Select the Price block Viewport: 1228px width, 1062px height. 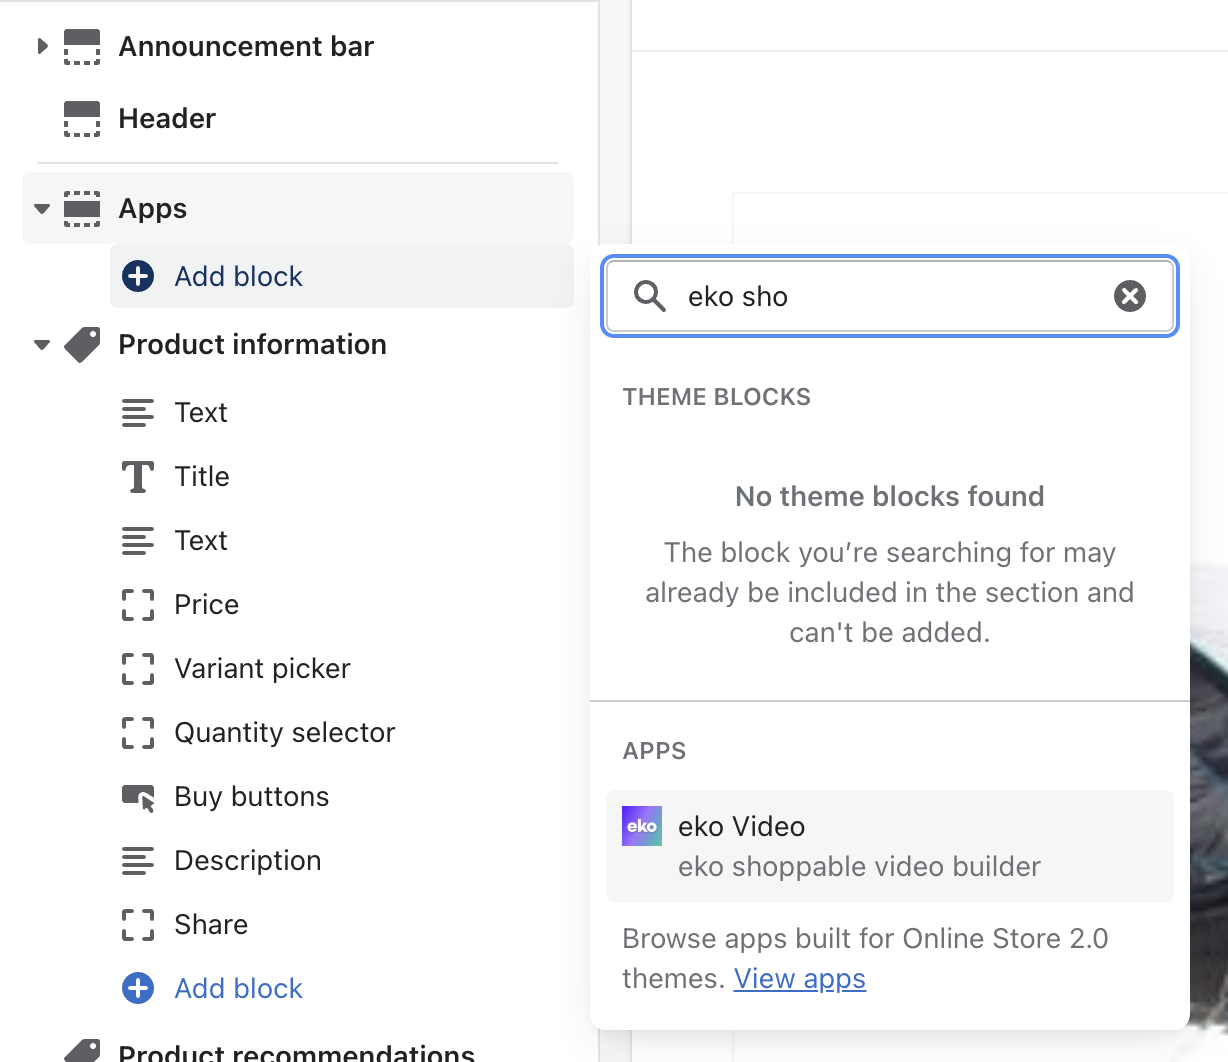(206, 604)
